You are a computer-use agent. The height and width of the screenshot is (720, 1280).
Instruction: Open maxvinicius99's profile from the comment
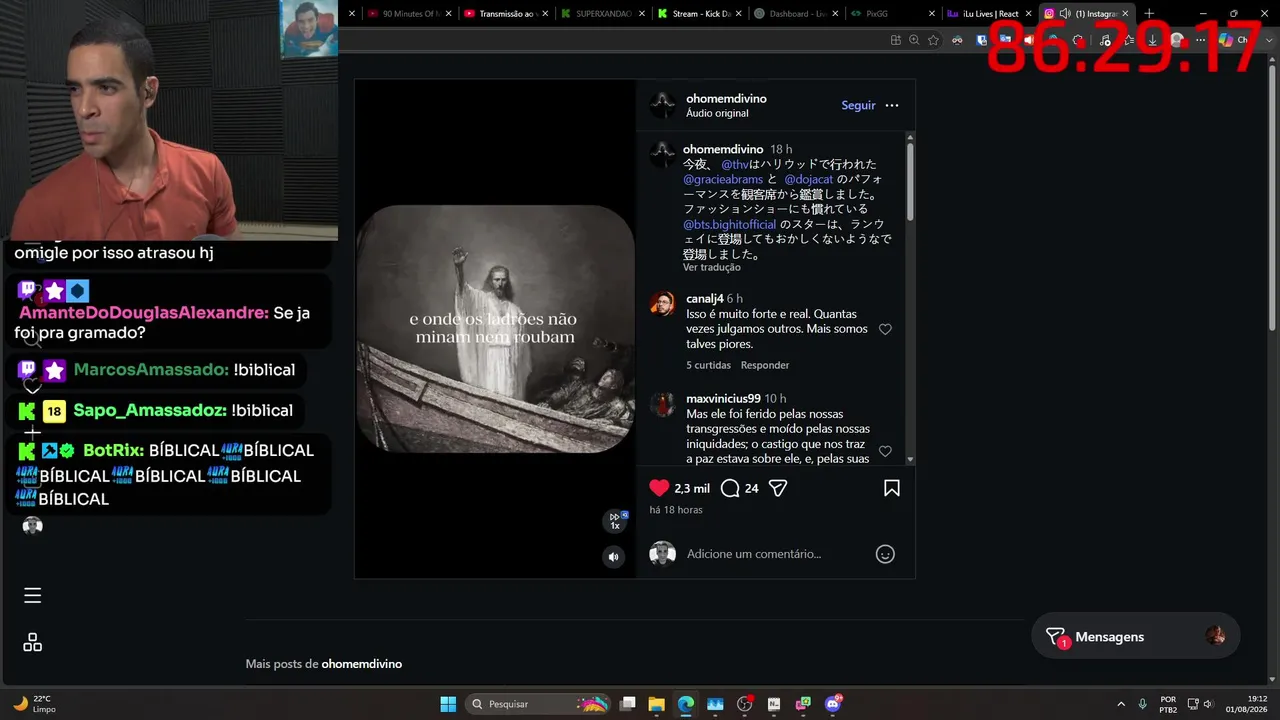723,398
